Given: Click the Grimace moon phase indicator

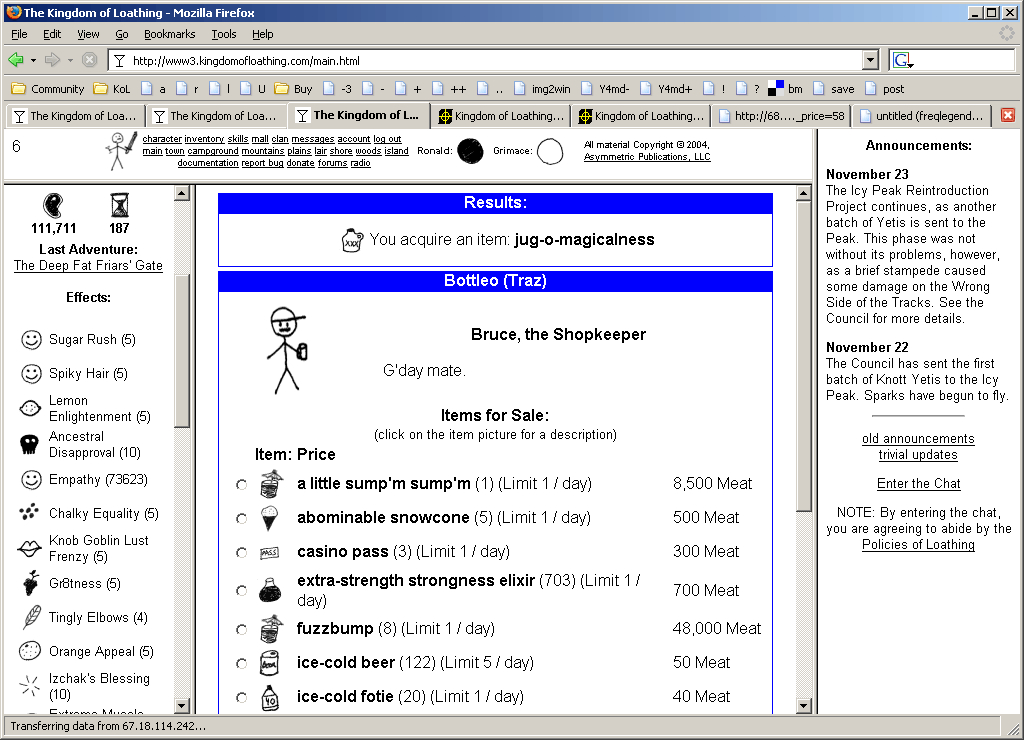Looking at the screenshot, I should 550,151.
